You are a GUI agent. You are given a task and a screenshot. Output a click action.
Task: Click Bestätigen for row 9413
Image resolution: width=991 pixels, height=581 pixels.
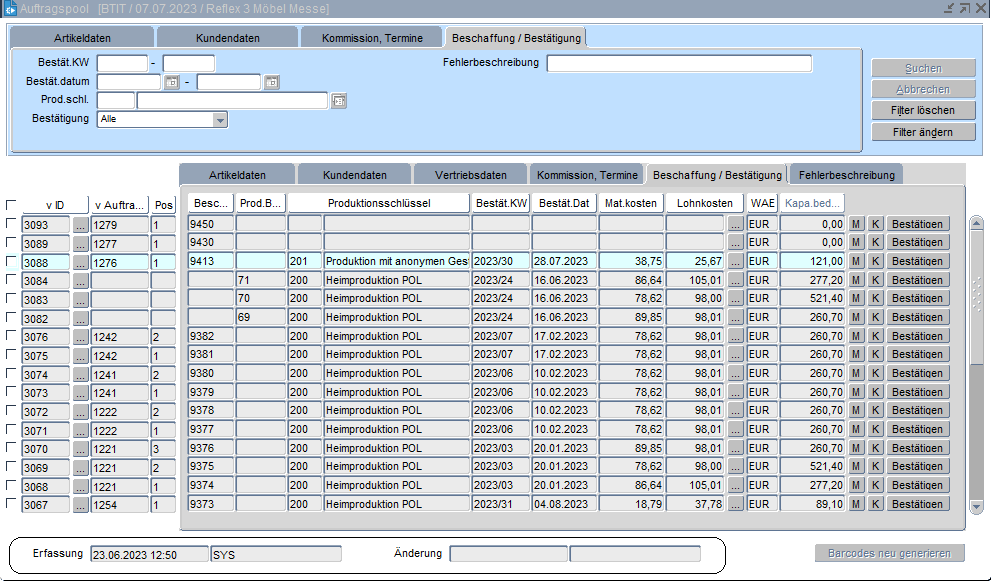tap(917, 261)
